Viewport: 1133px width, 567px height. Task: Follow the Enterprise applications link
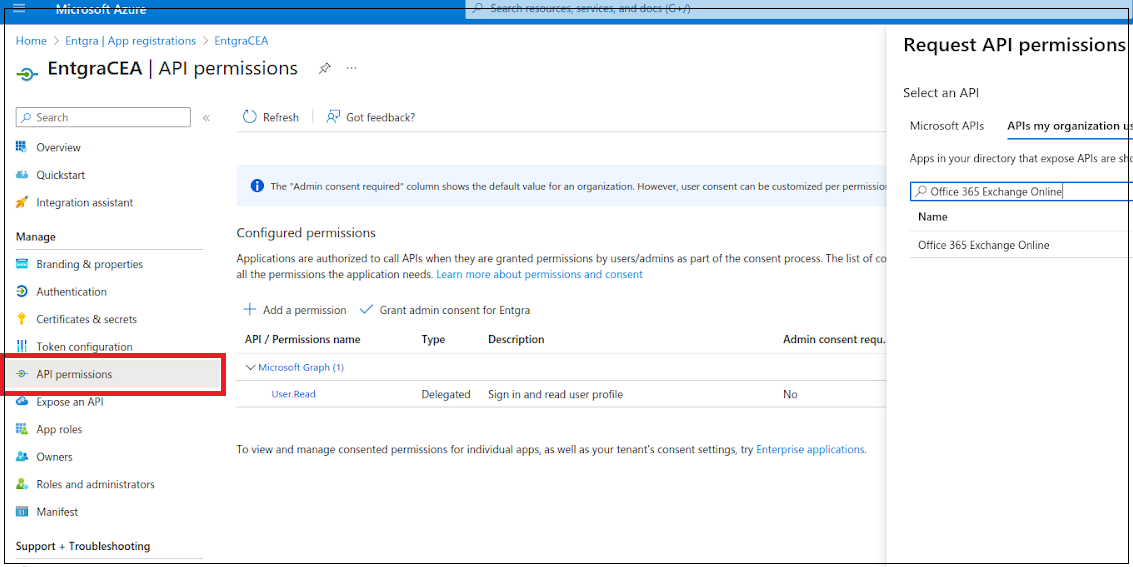click(x=810, y=449)
